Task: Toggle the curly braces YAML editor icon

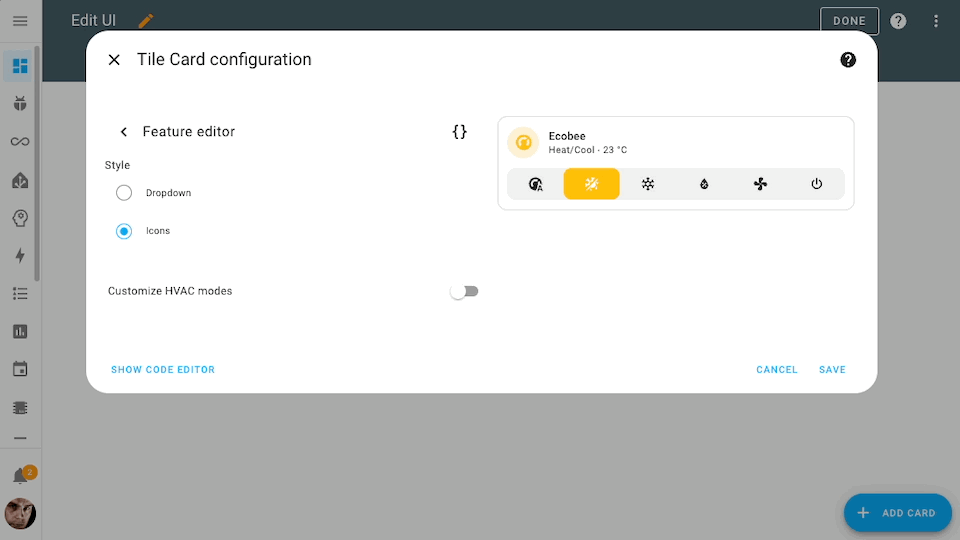Action: [x=460, y=132]
